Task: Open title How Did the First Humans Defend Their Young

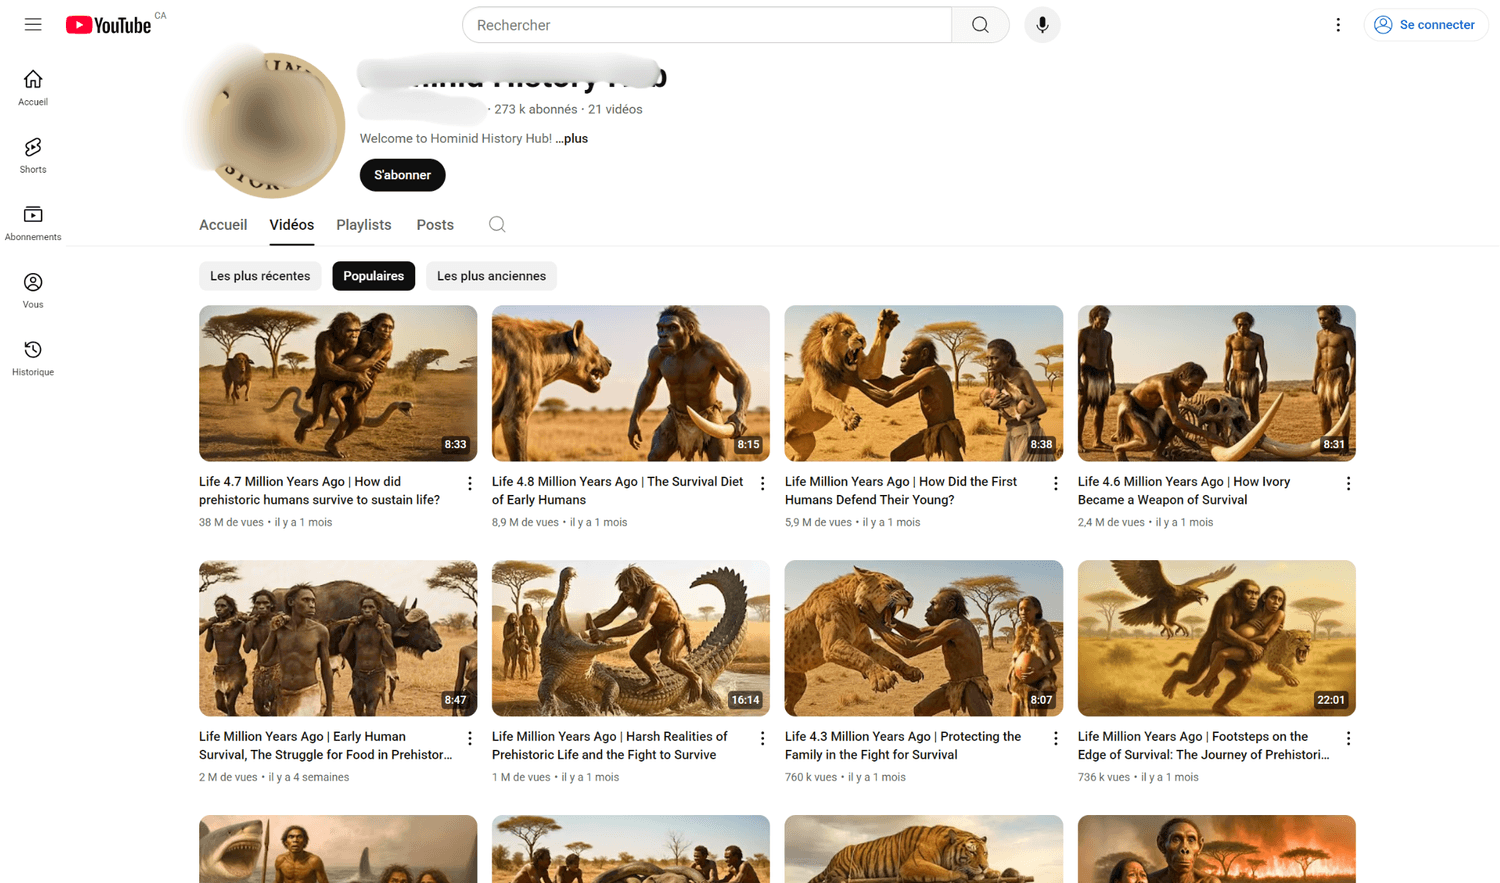Action: point(901,491)
